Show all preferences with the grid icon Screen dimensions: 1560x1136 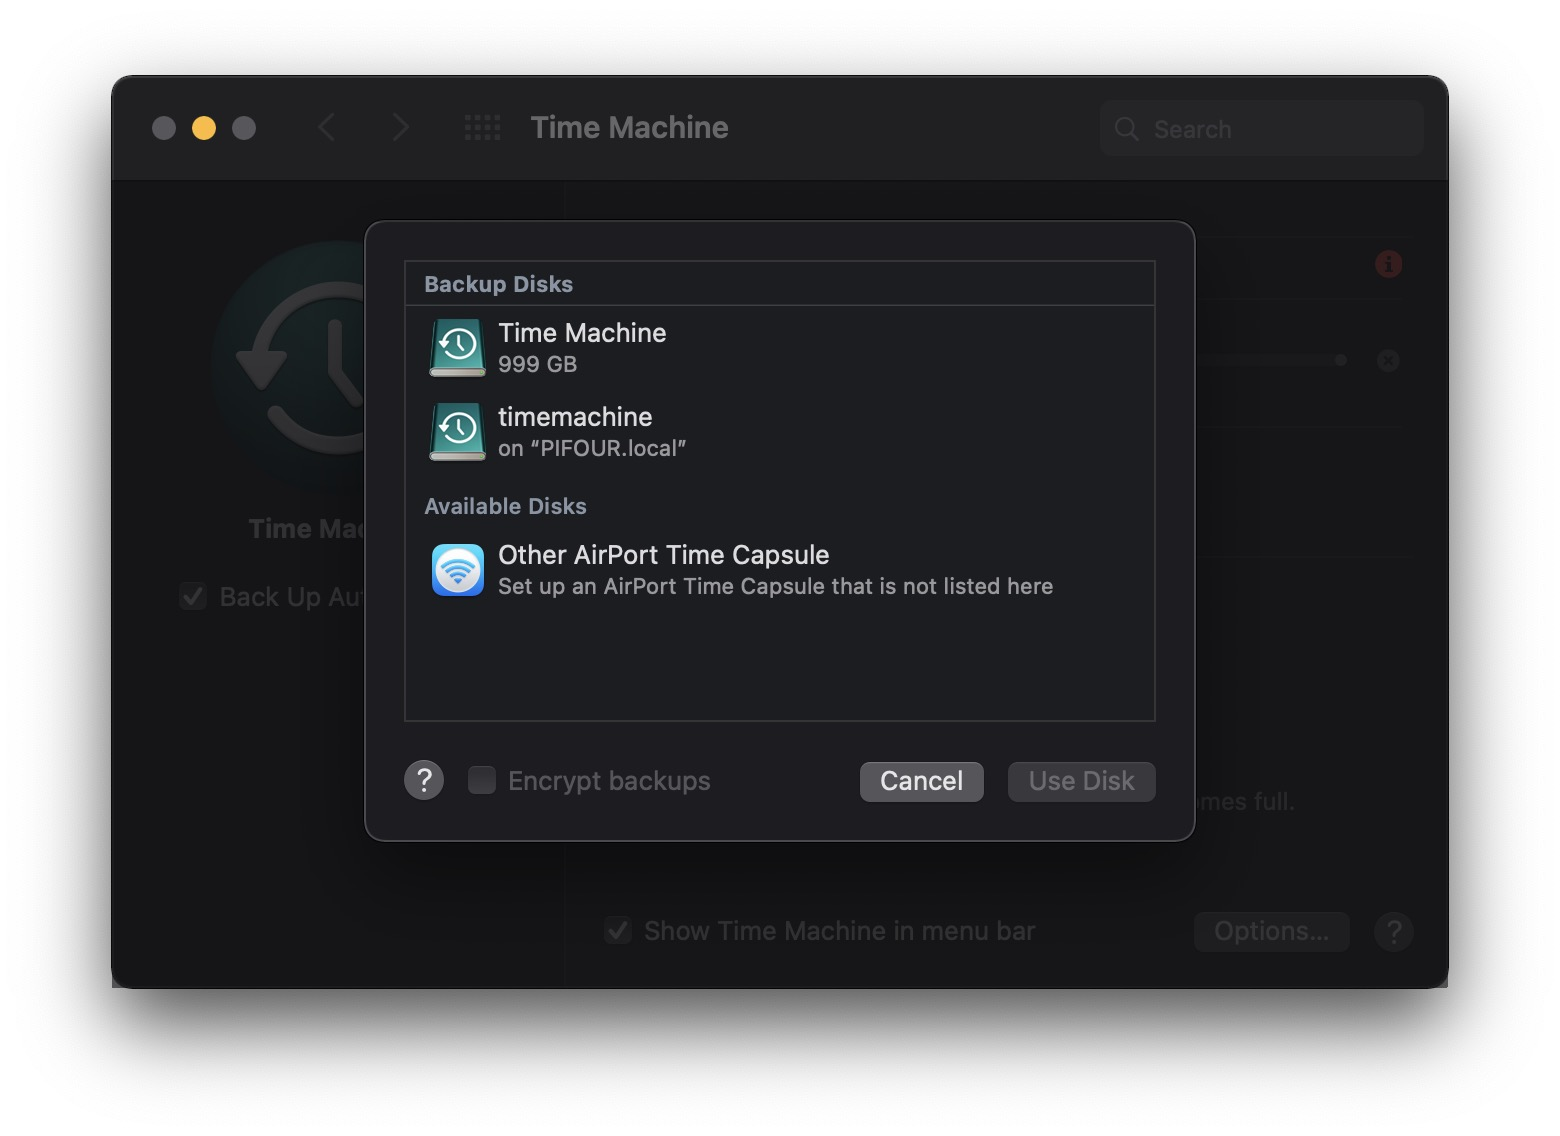coord(482,128)
